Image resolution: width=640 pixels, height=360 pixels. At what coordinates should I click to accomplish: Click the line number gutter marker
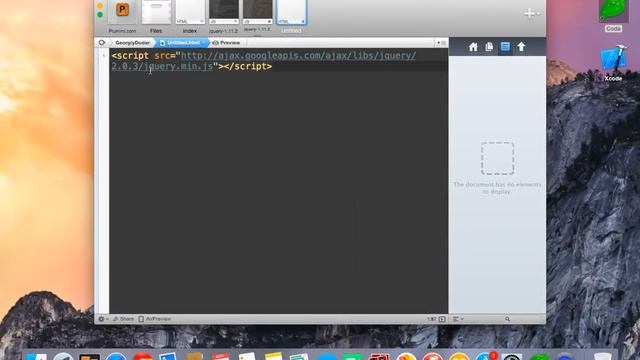point(103,56)
